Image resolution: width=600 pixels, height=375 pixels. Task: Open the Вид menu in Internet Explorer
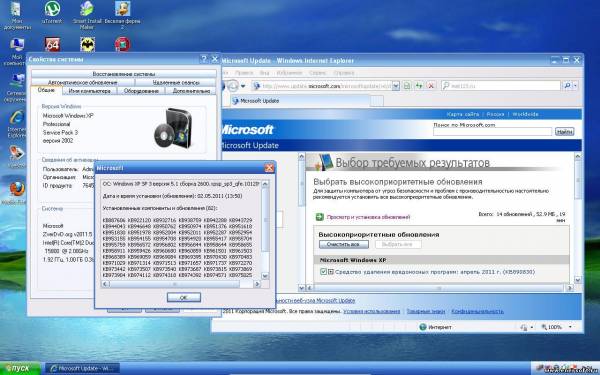click(264, 73)
